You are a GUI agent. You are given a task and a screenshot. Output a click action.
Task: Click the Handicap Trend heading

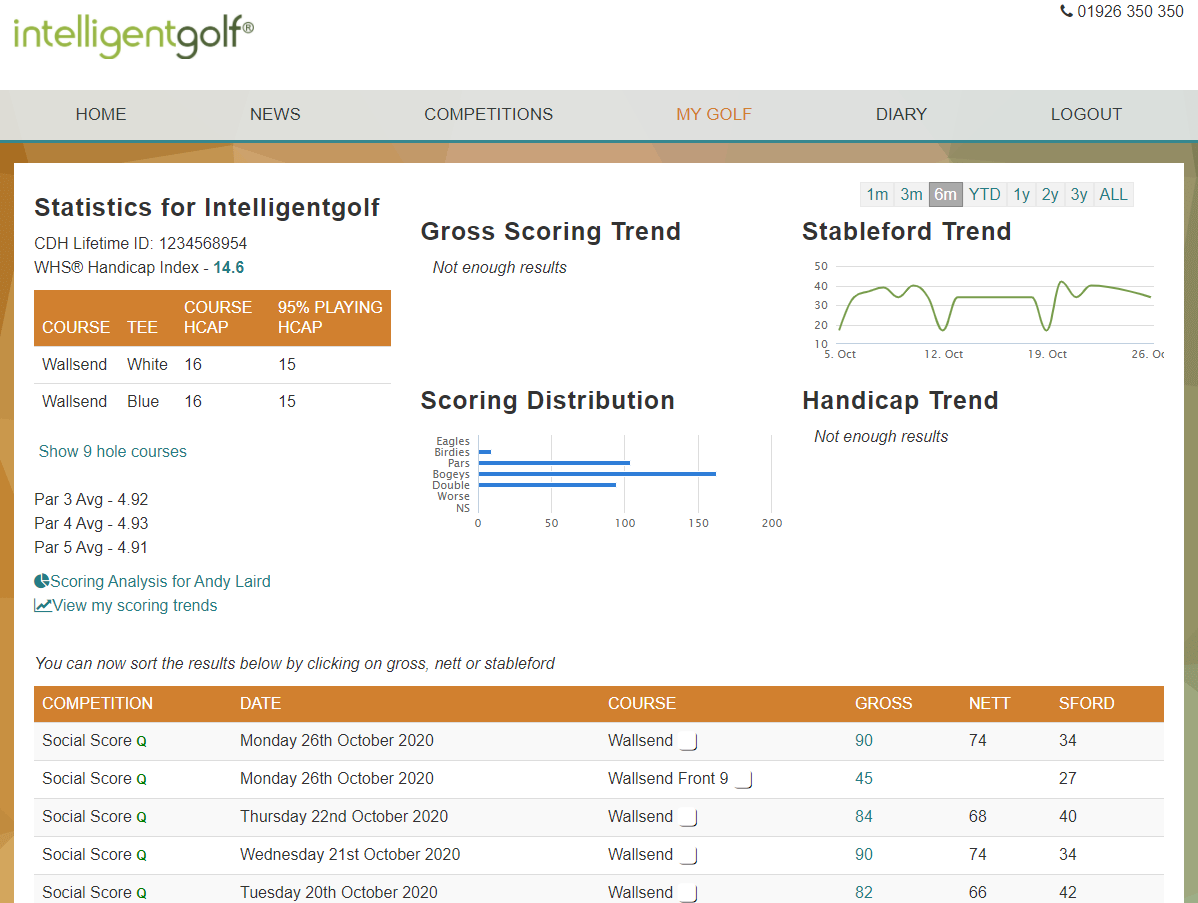click(x=900, y=400)
